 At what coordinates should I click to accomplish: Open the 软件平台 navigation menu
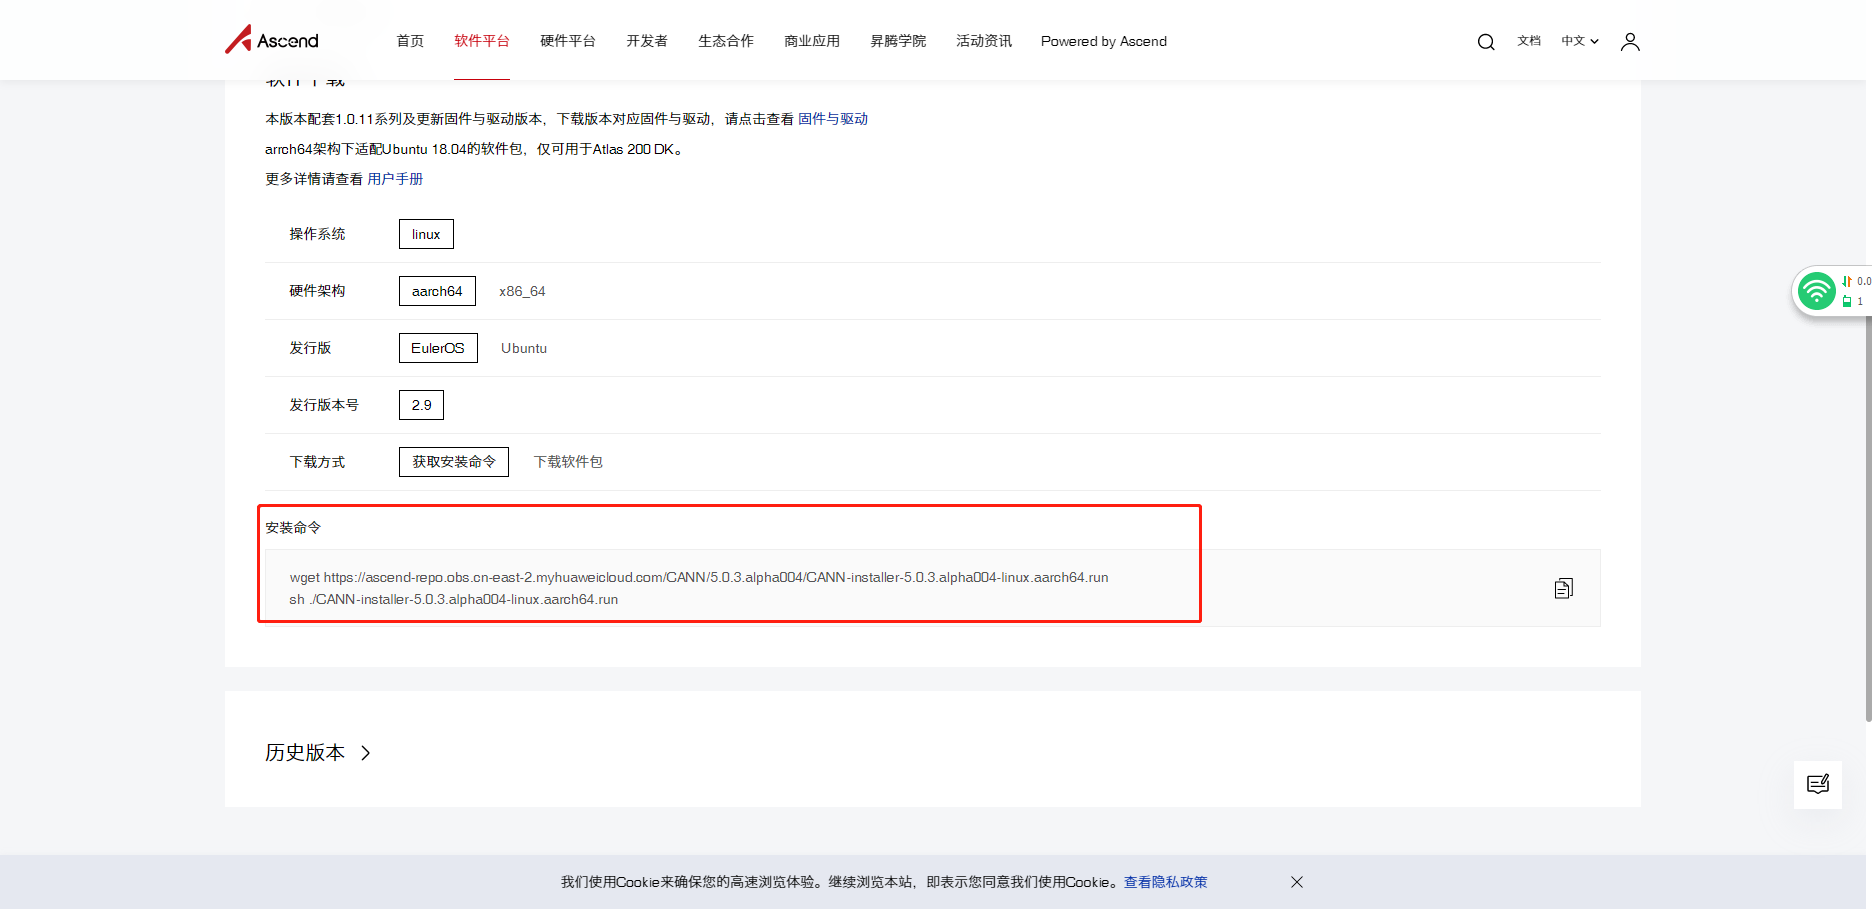click(482, 41)
